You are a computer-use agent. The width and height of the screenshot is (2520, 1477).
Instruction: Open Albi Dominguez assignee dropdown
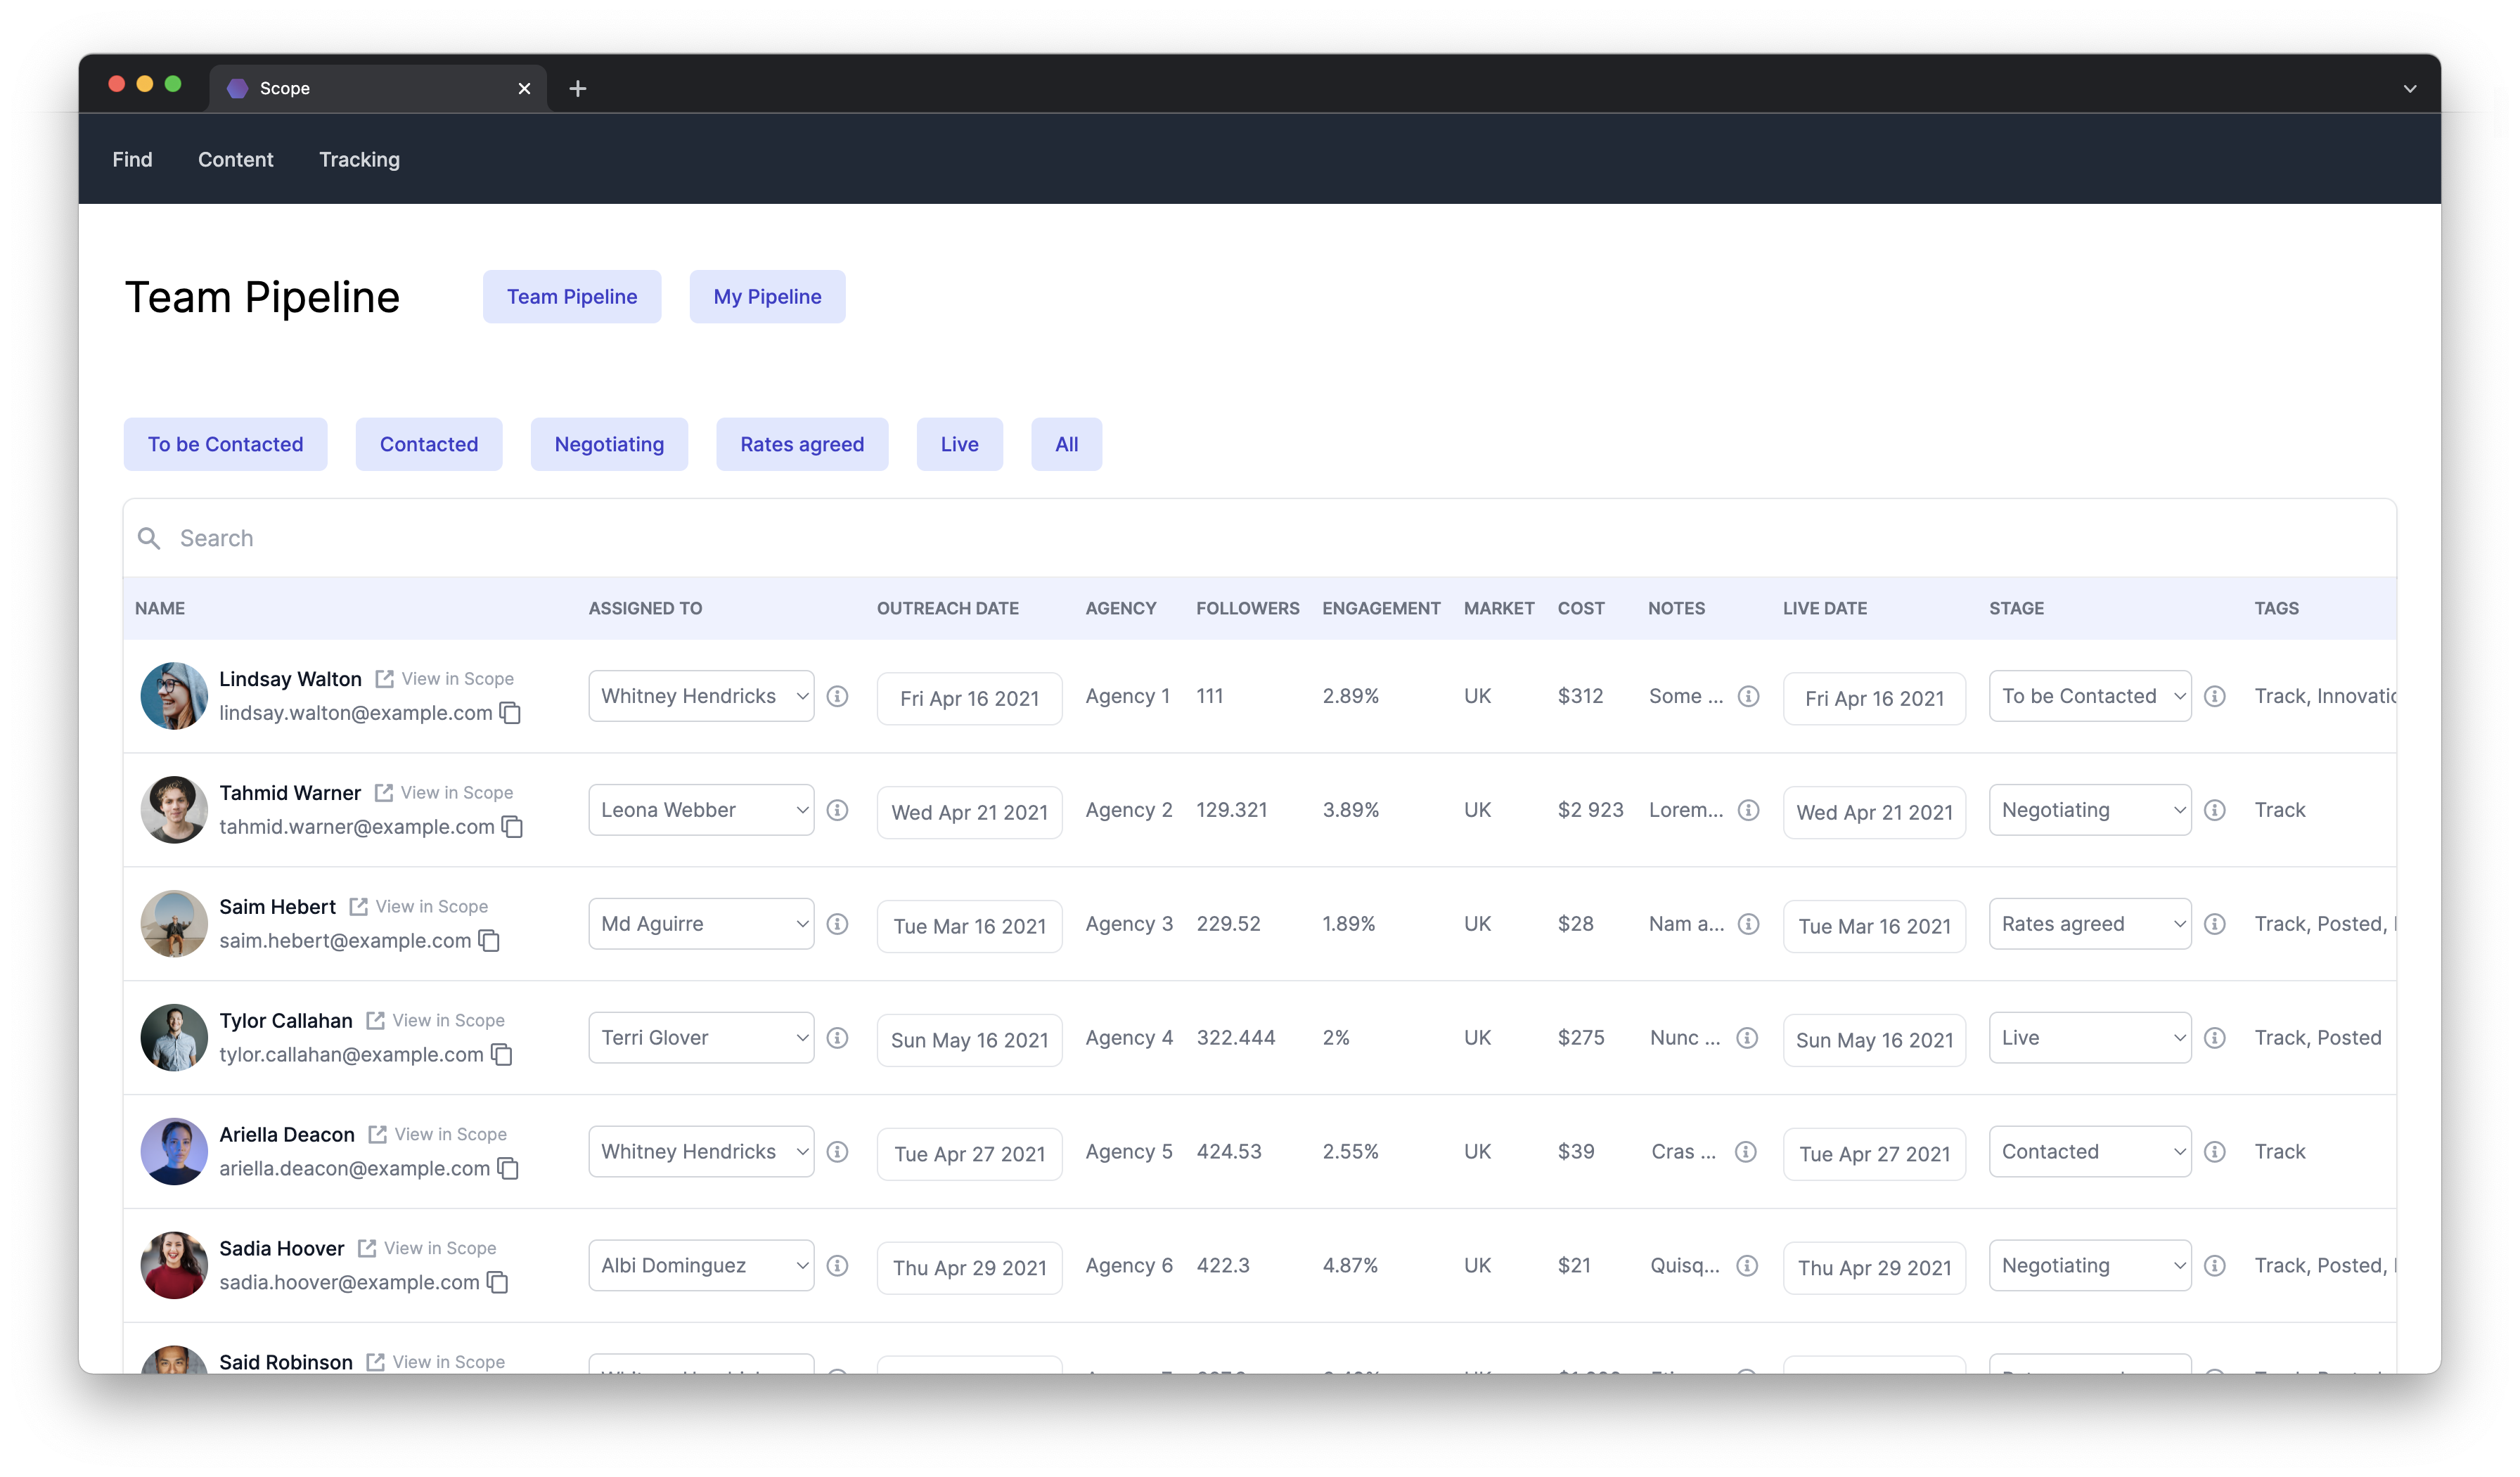(x=701, y=1266)
